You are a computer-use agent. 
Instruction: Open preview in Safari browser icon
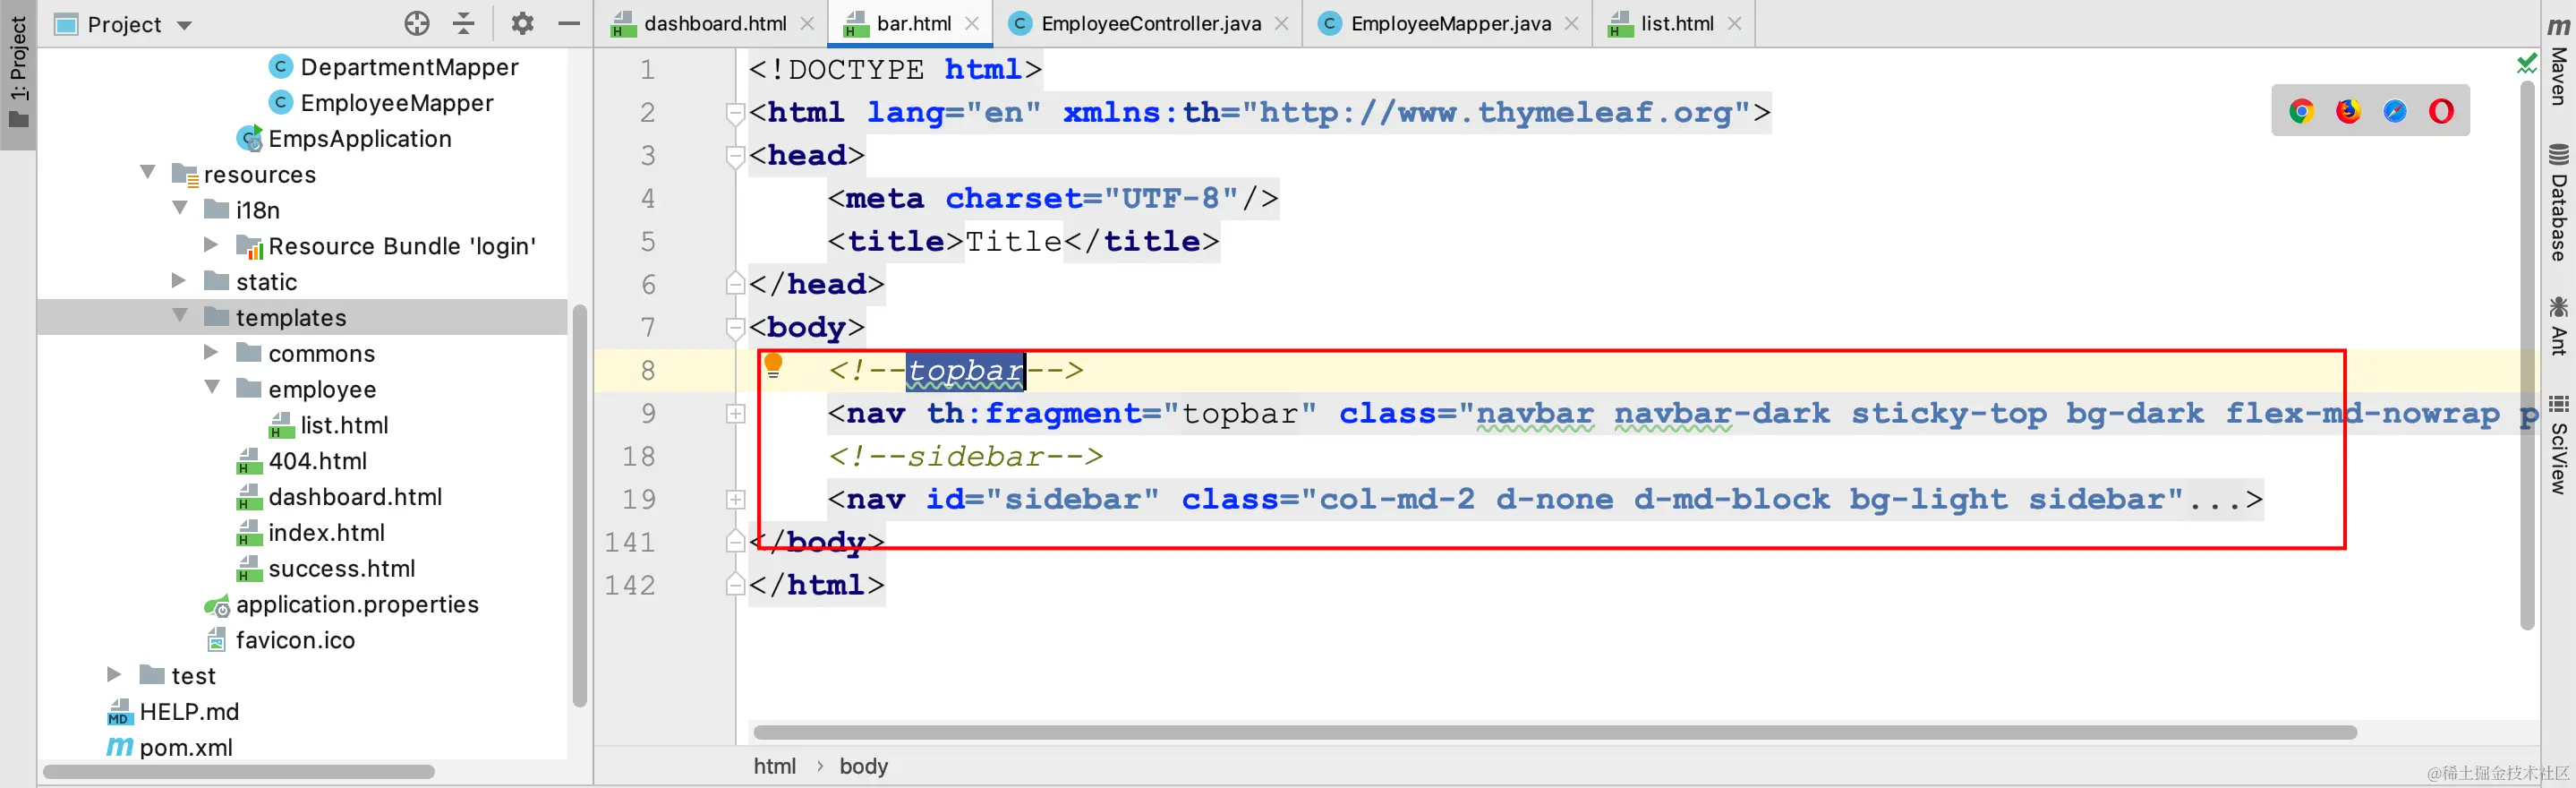point(2395,111)
